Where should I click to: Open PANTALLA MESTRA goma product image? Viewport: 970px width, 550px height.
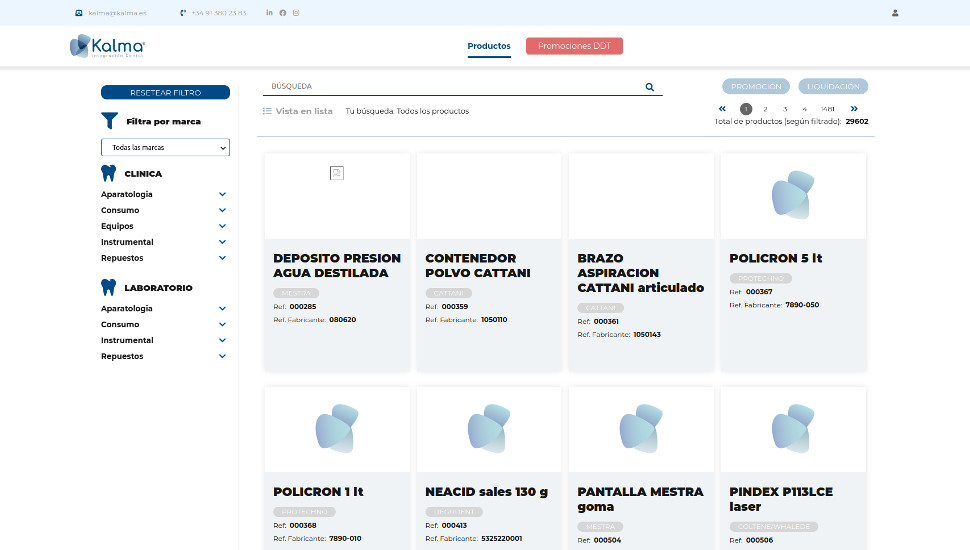click(x=641, y=429)
